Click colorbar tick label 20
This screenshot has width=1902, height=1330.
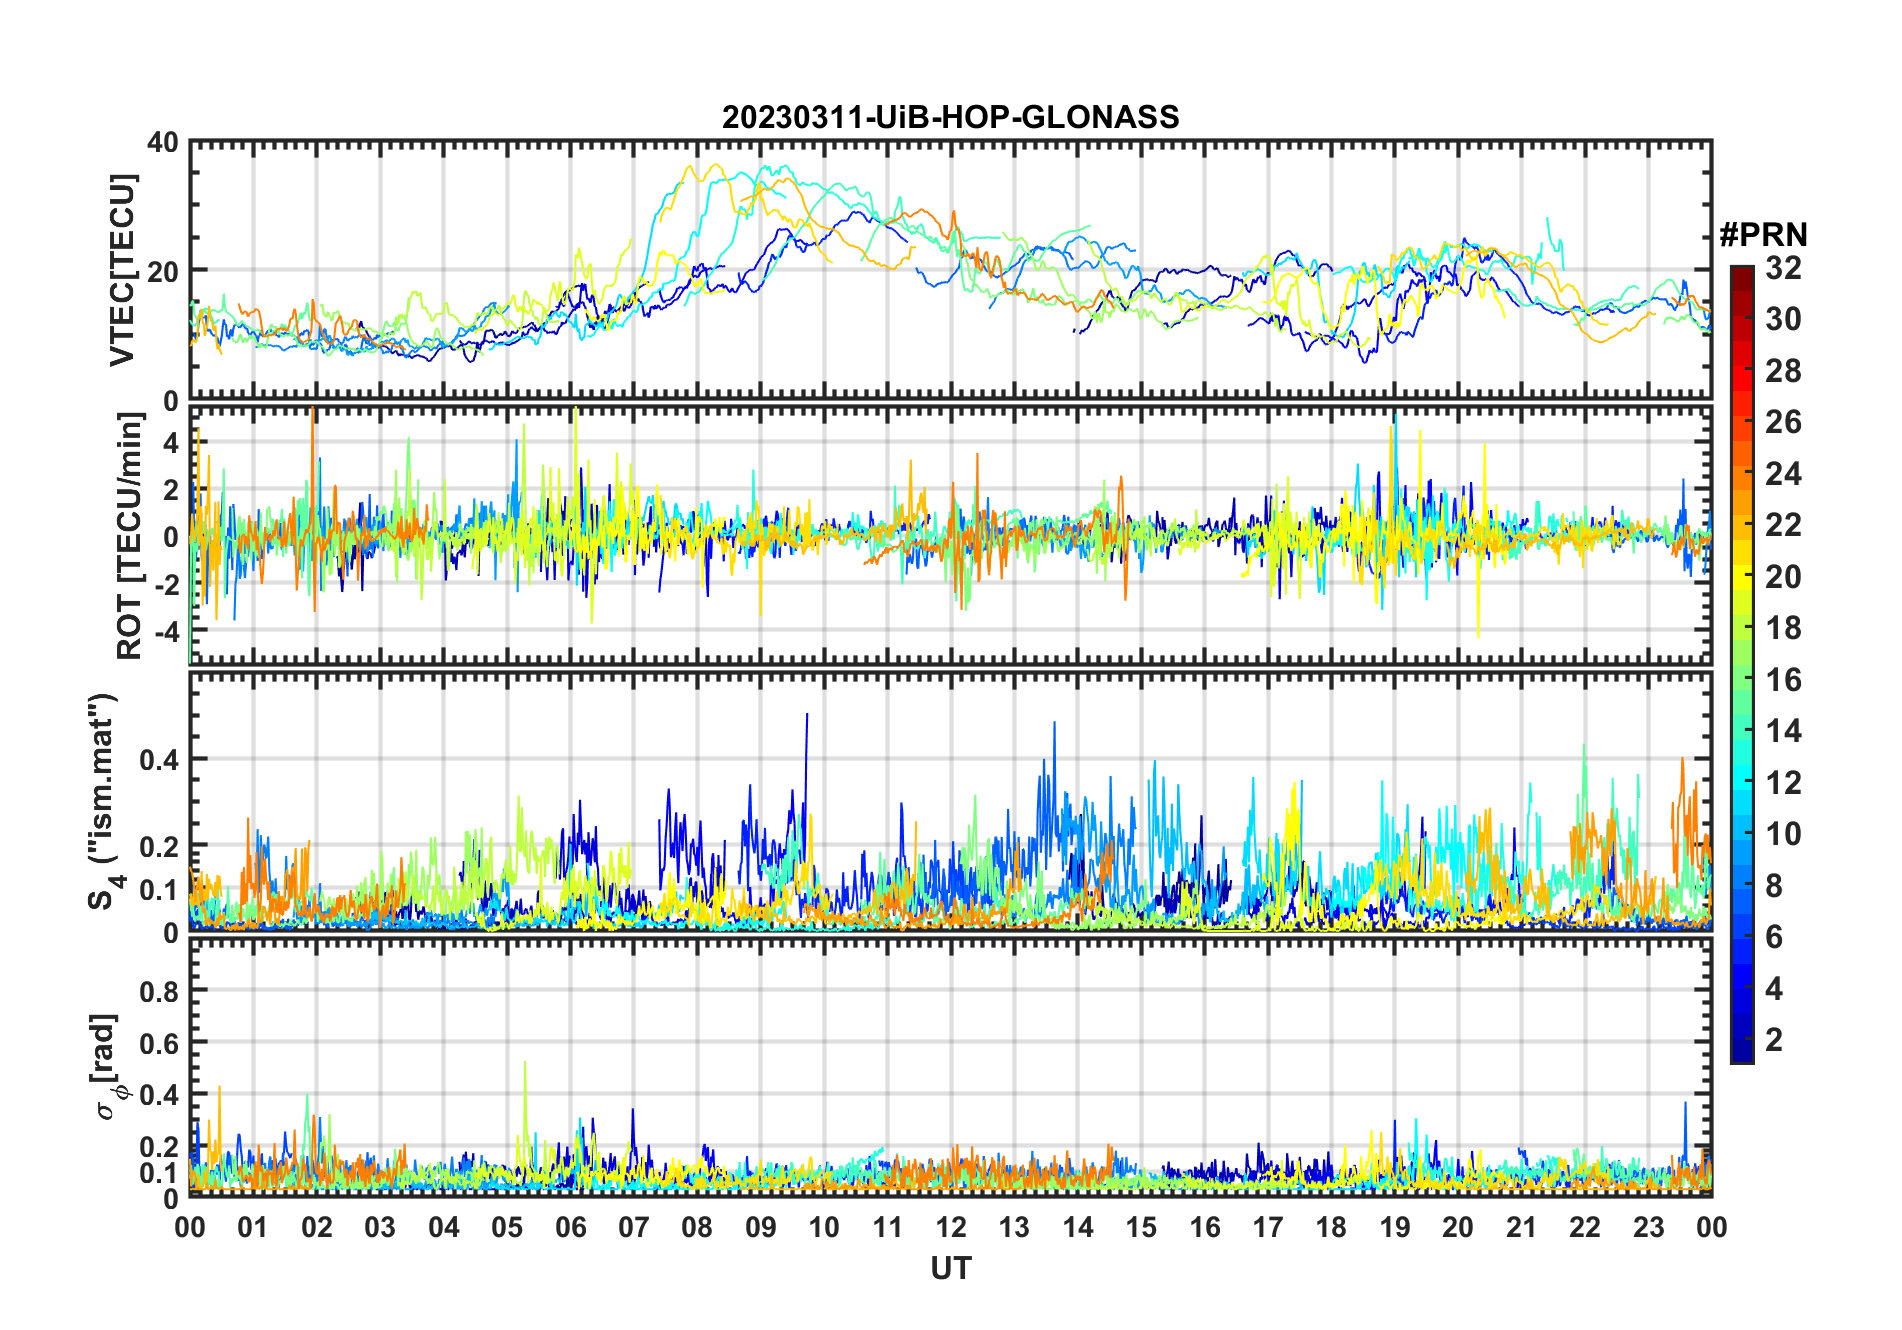[x=1783, y=576]
